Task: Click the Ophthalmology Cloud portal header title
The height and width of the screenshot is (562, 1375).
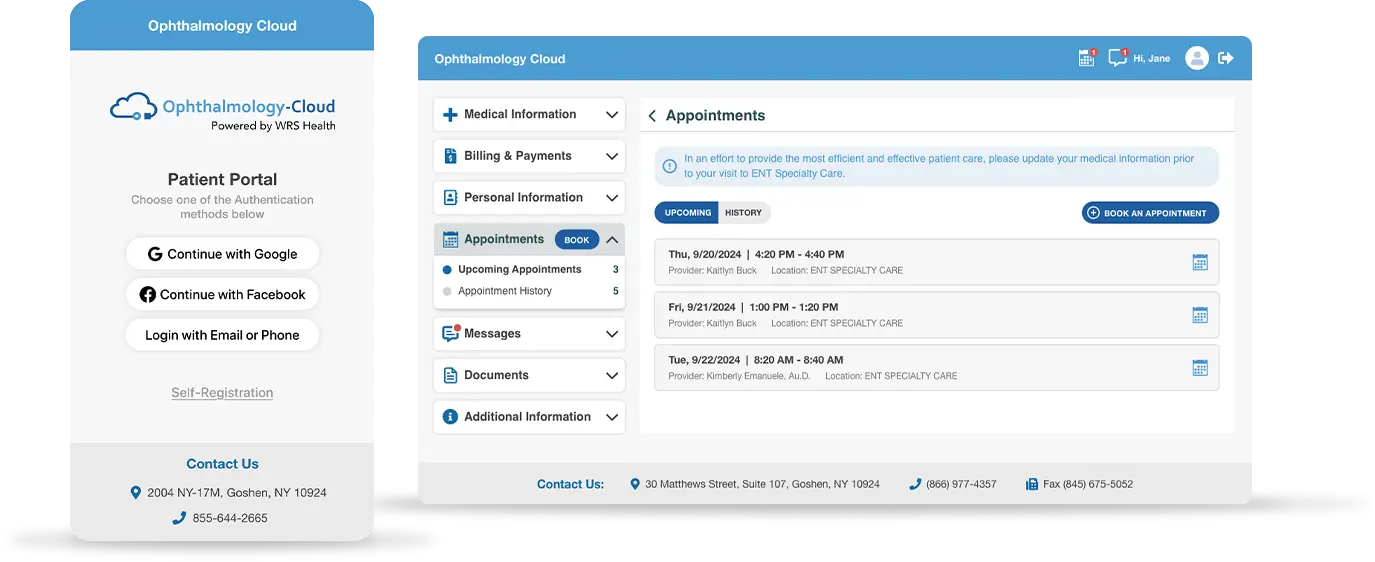Action: click(500, 59)
